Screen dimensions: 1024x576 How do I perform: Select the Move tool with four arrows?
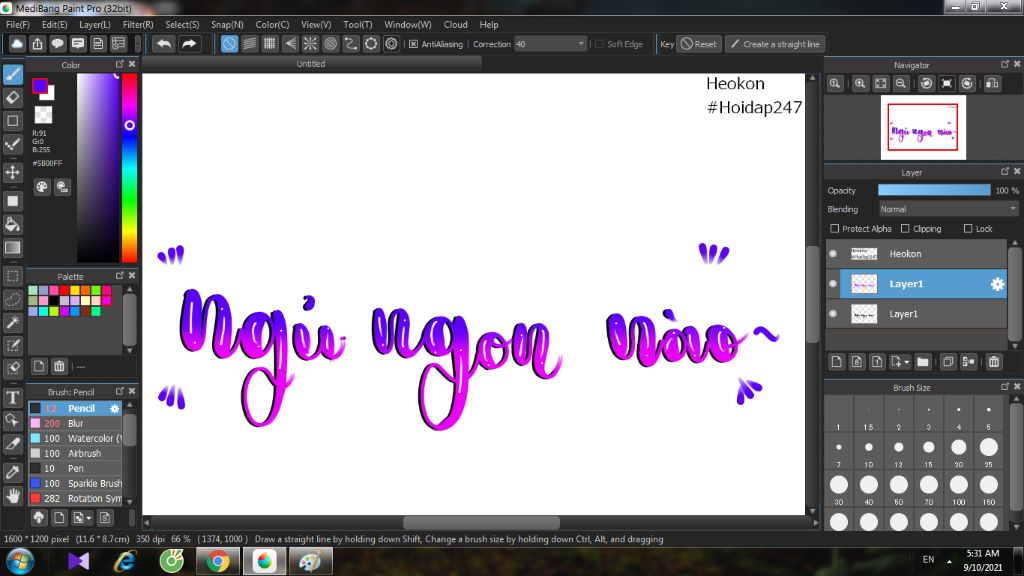pyautogui.click(x=12, y=172)
